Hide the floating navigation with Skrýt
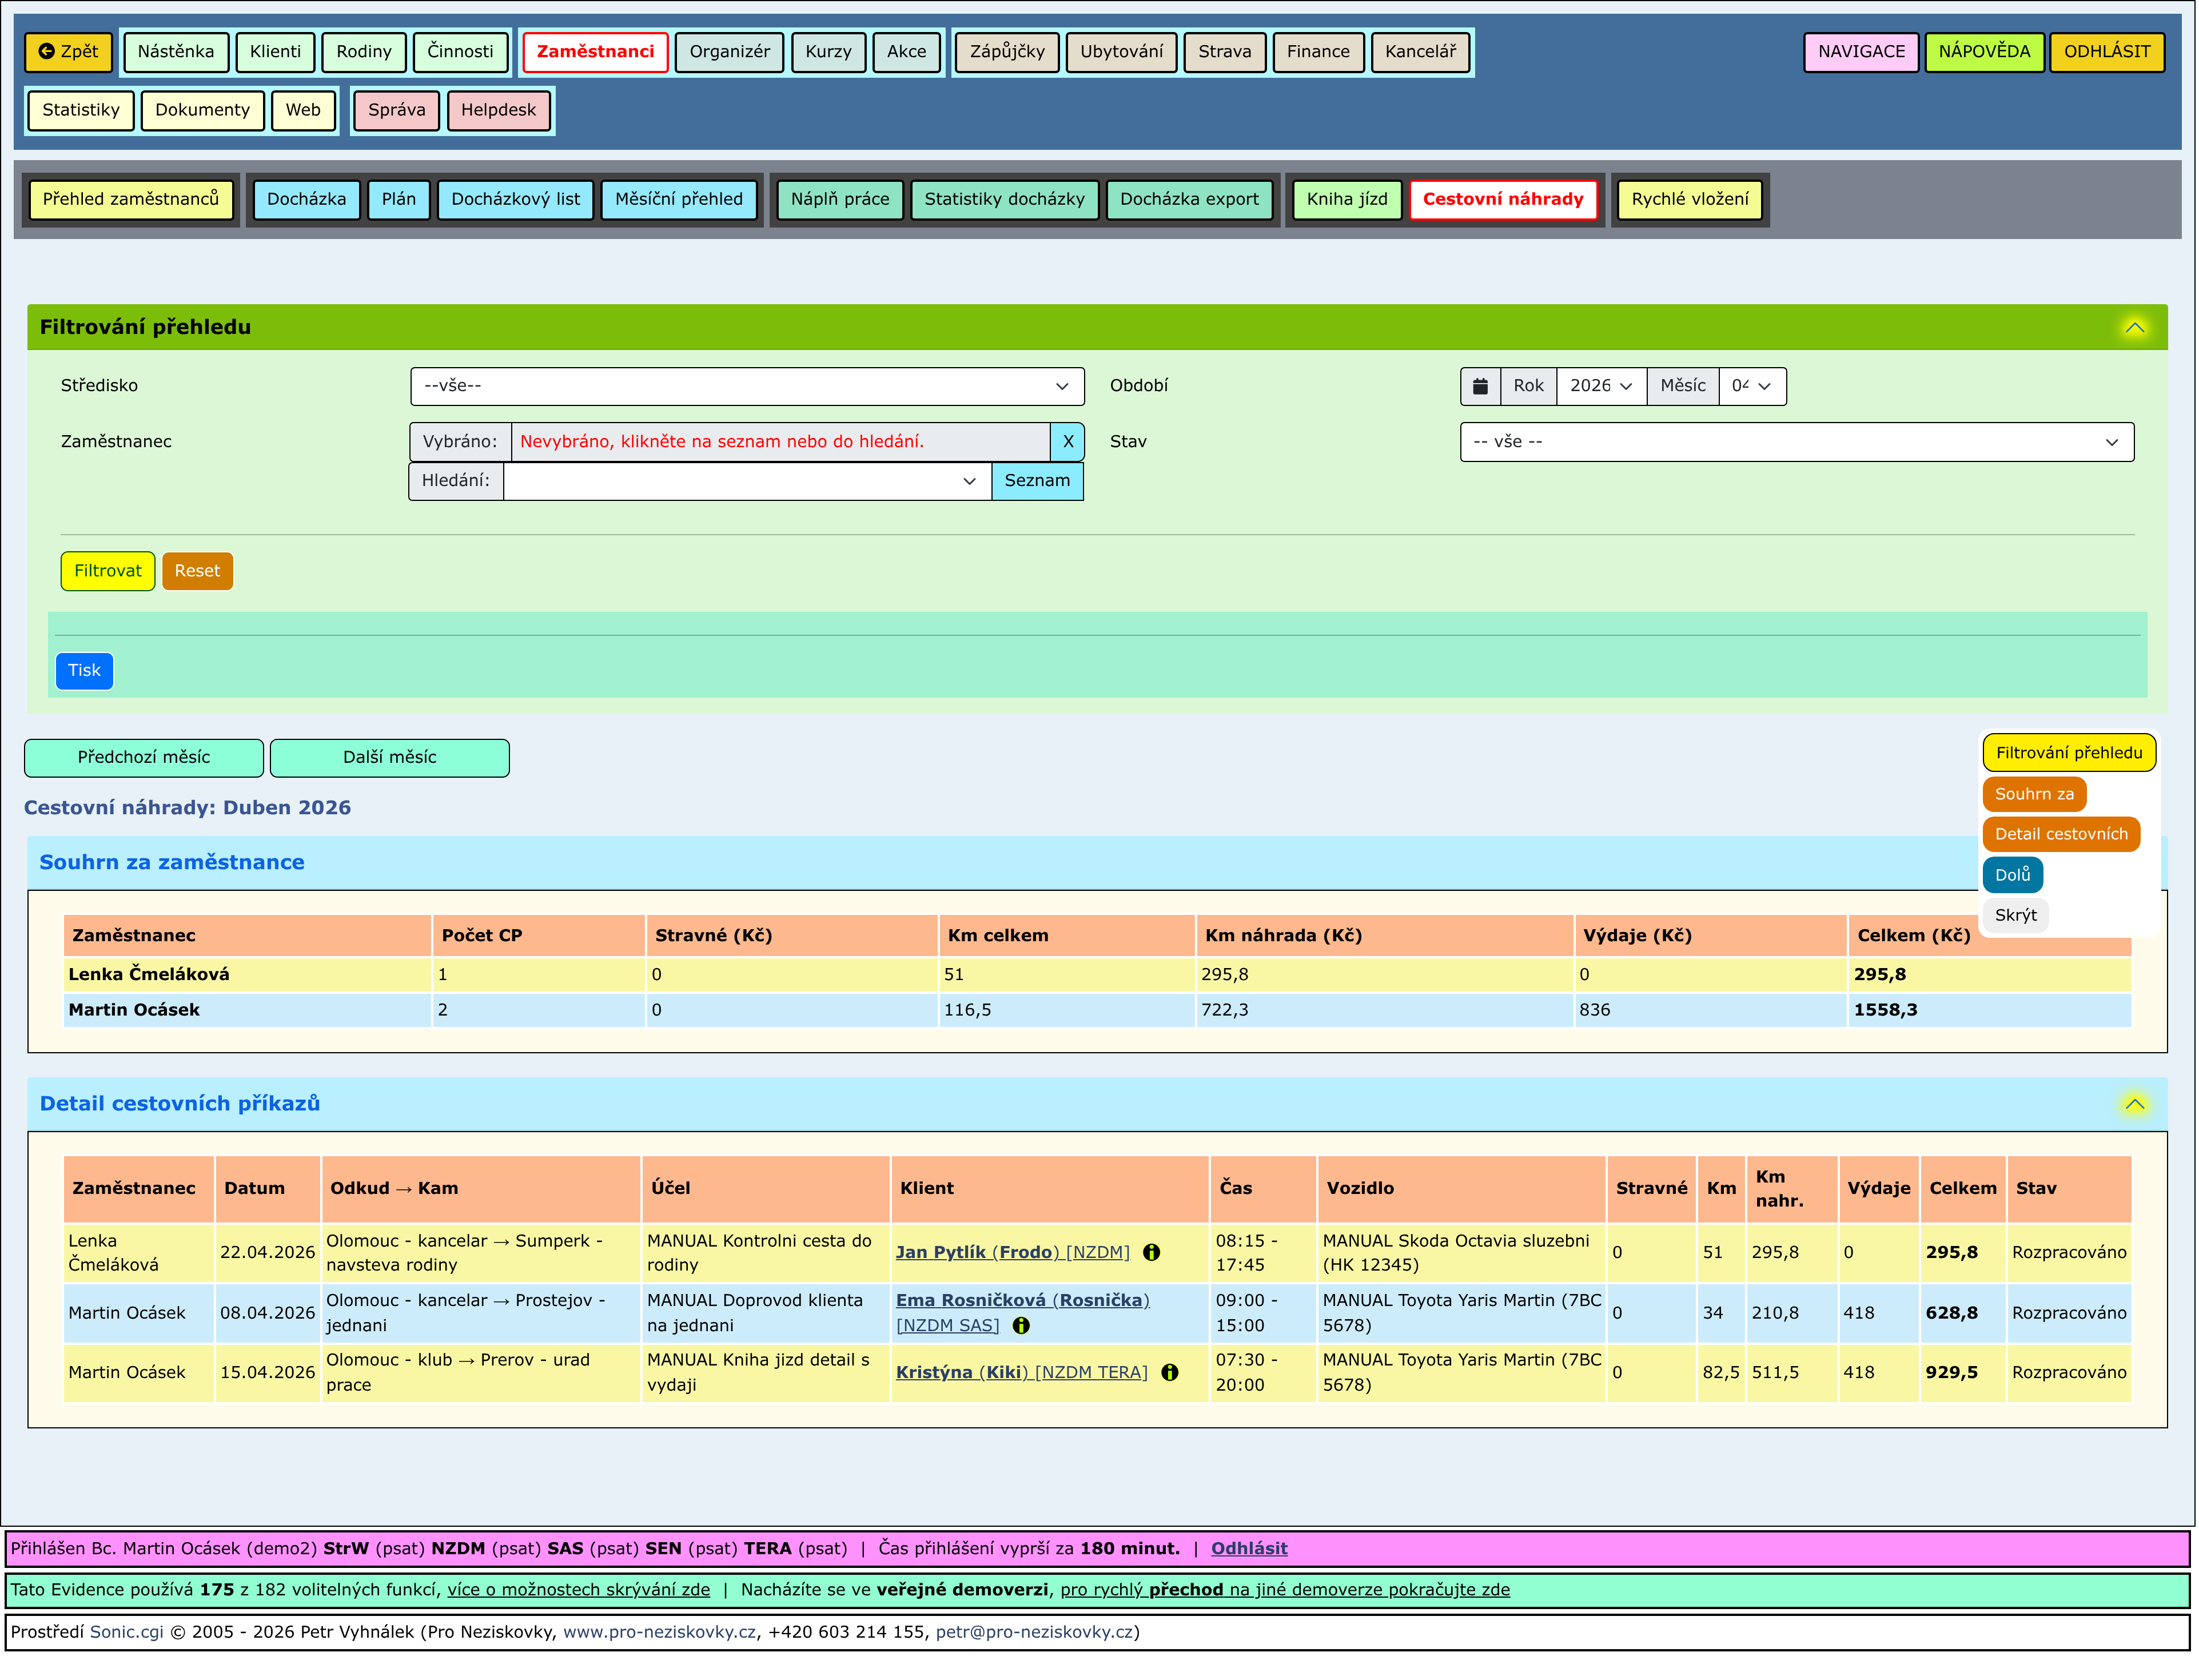 click(2015, 916)
